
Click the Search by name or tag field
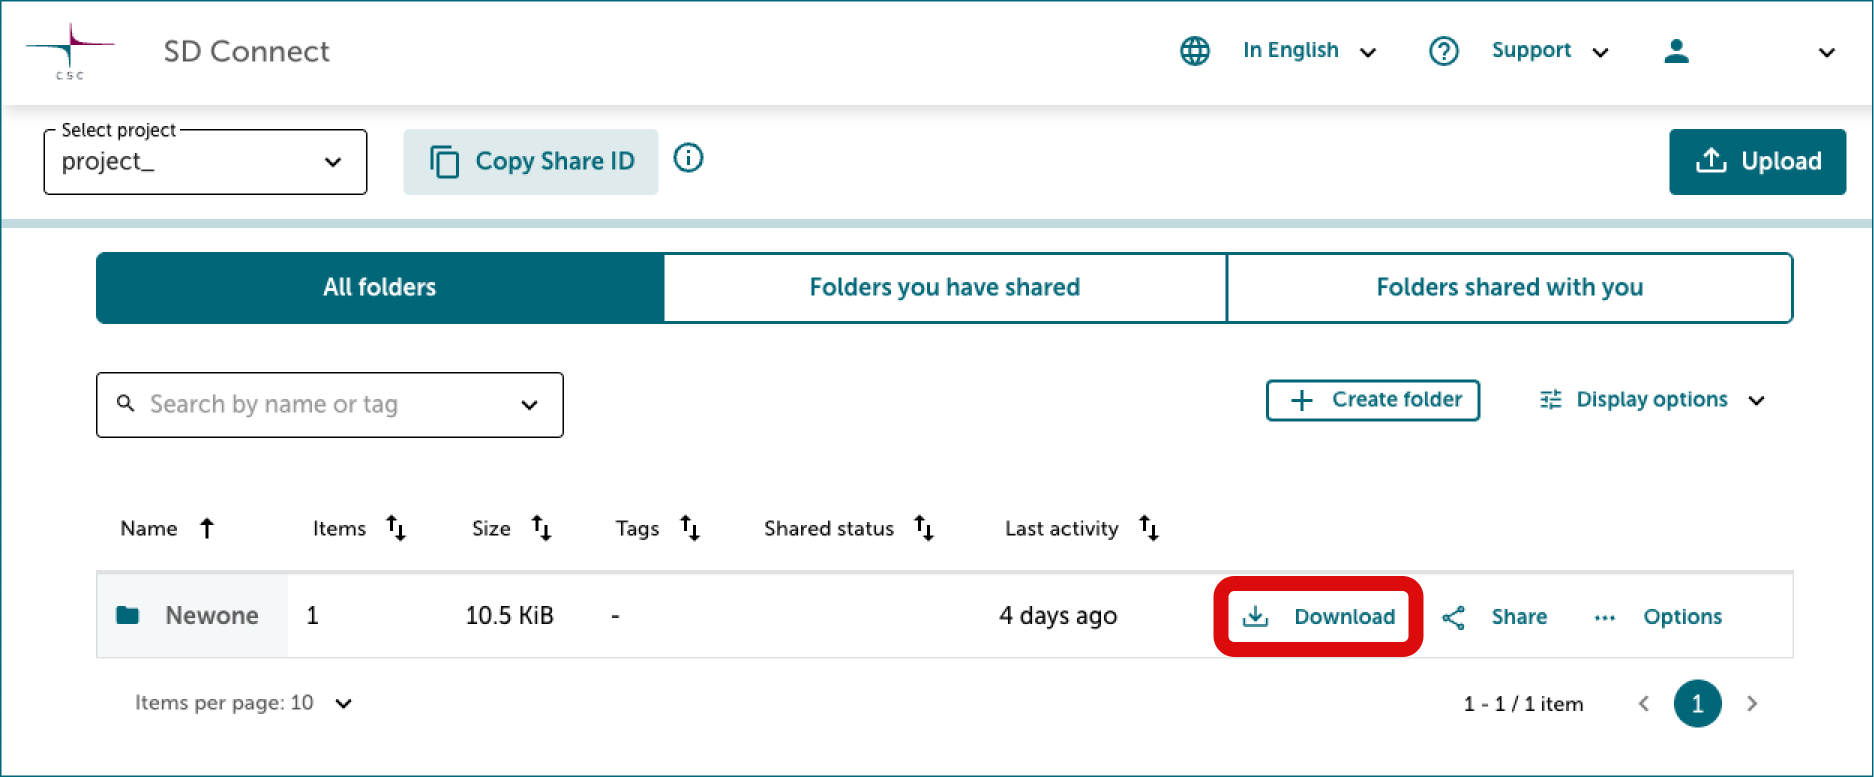(330, 405)
